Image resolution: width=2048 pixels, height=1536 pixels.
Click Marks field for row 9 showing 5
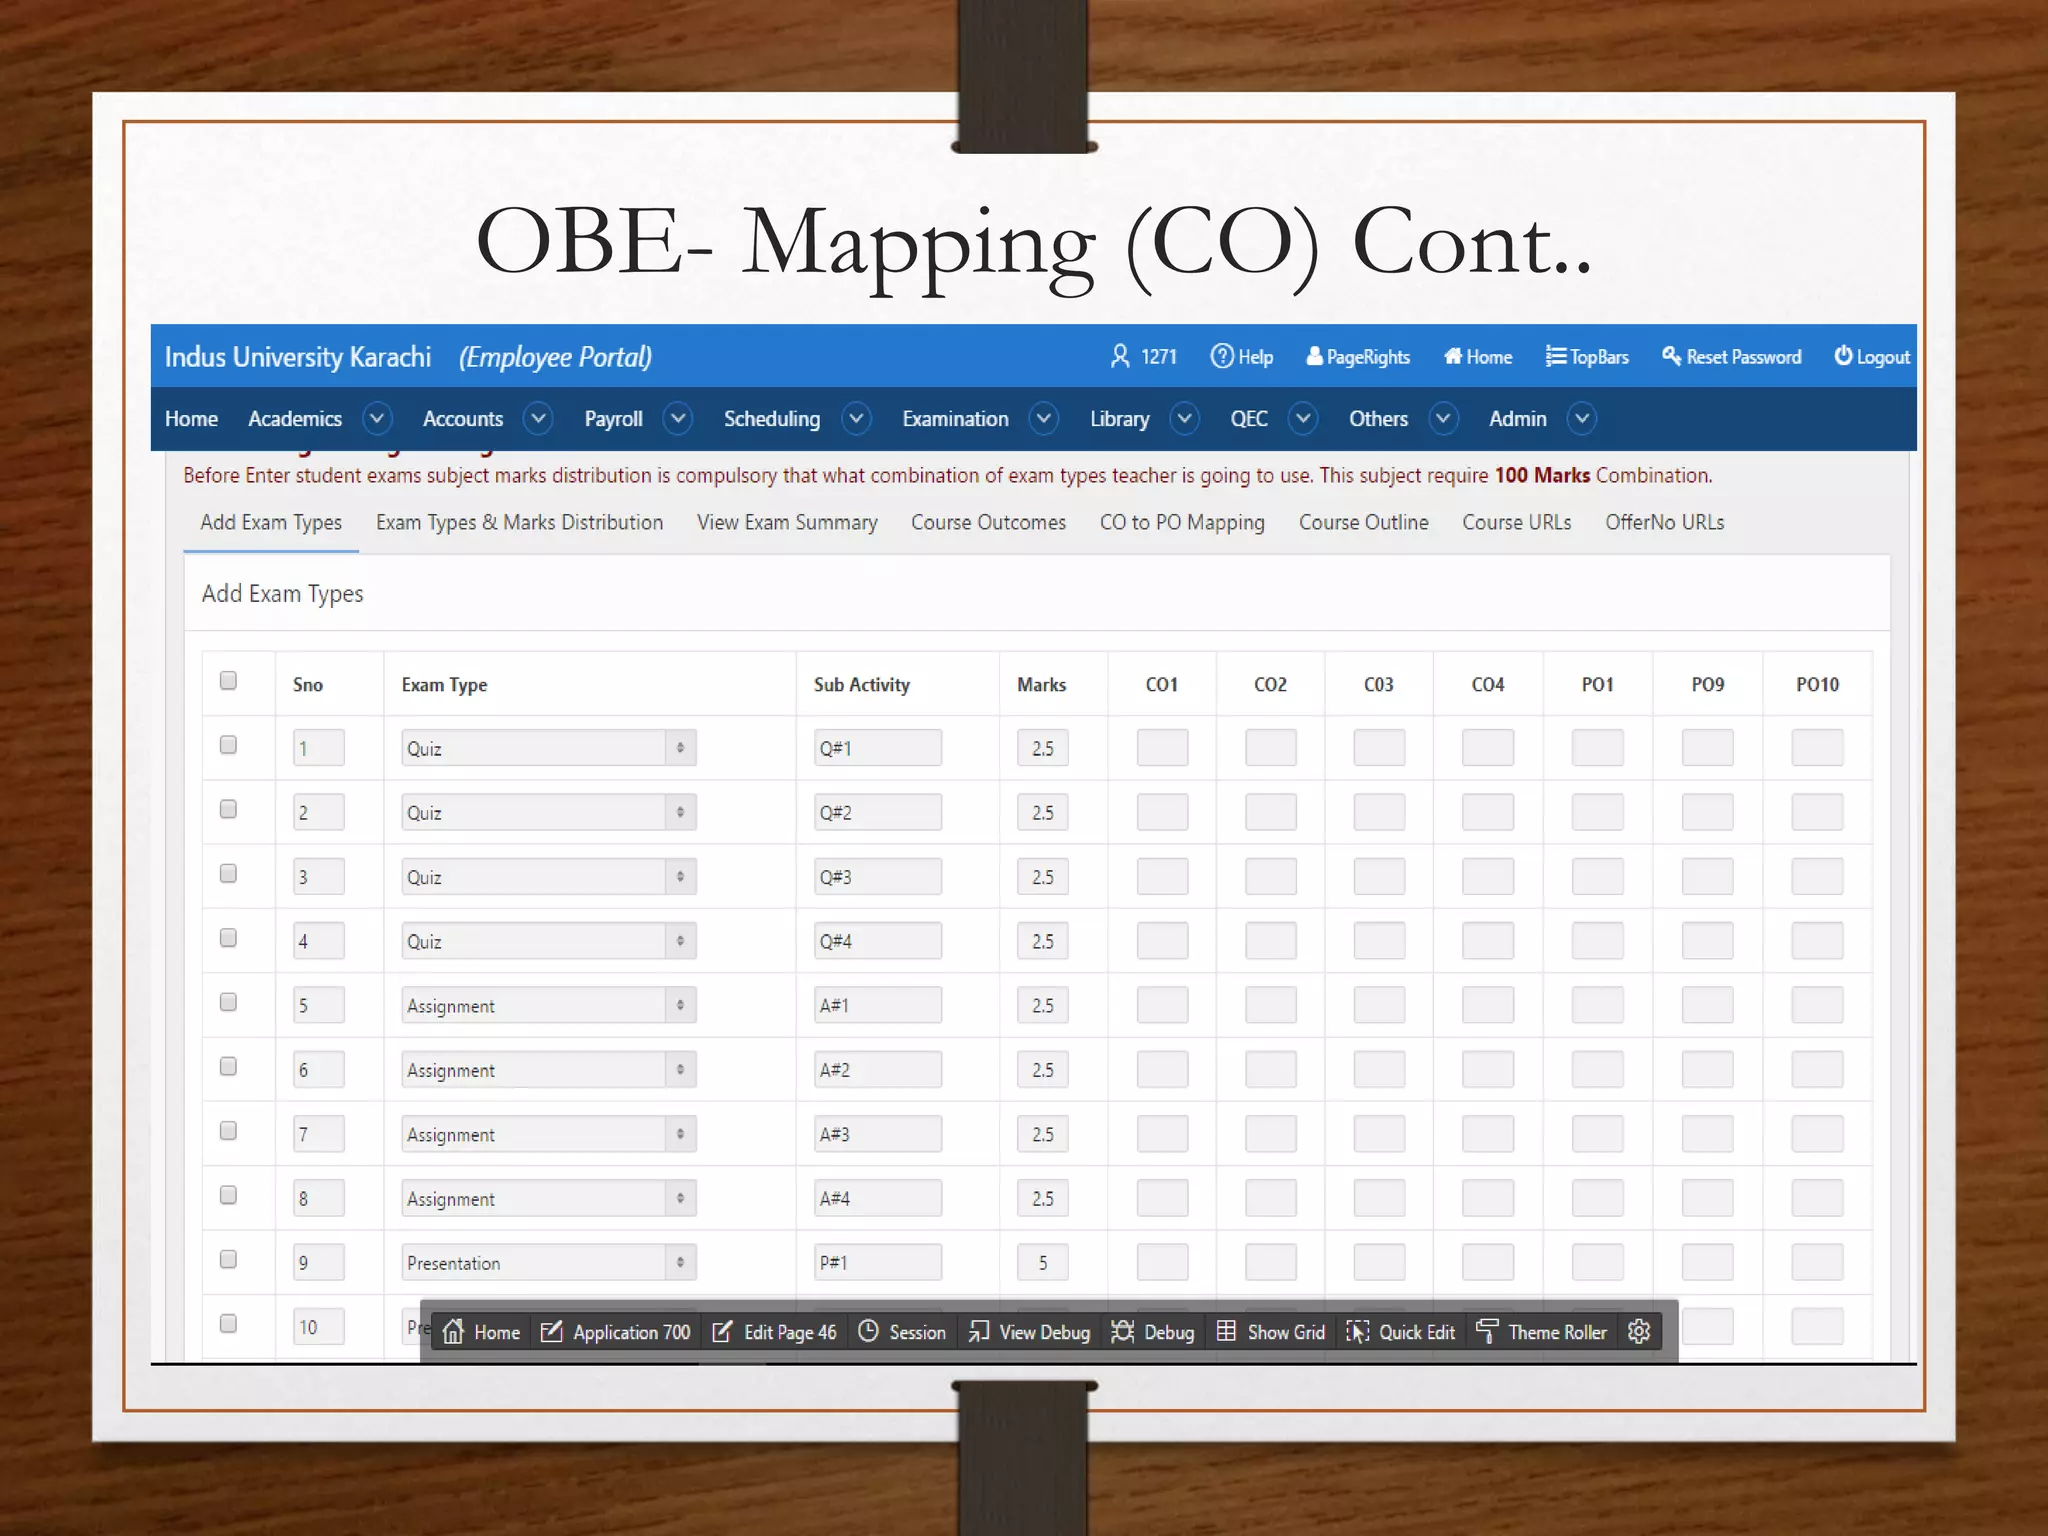(x=1042, y=1262)
